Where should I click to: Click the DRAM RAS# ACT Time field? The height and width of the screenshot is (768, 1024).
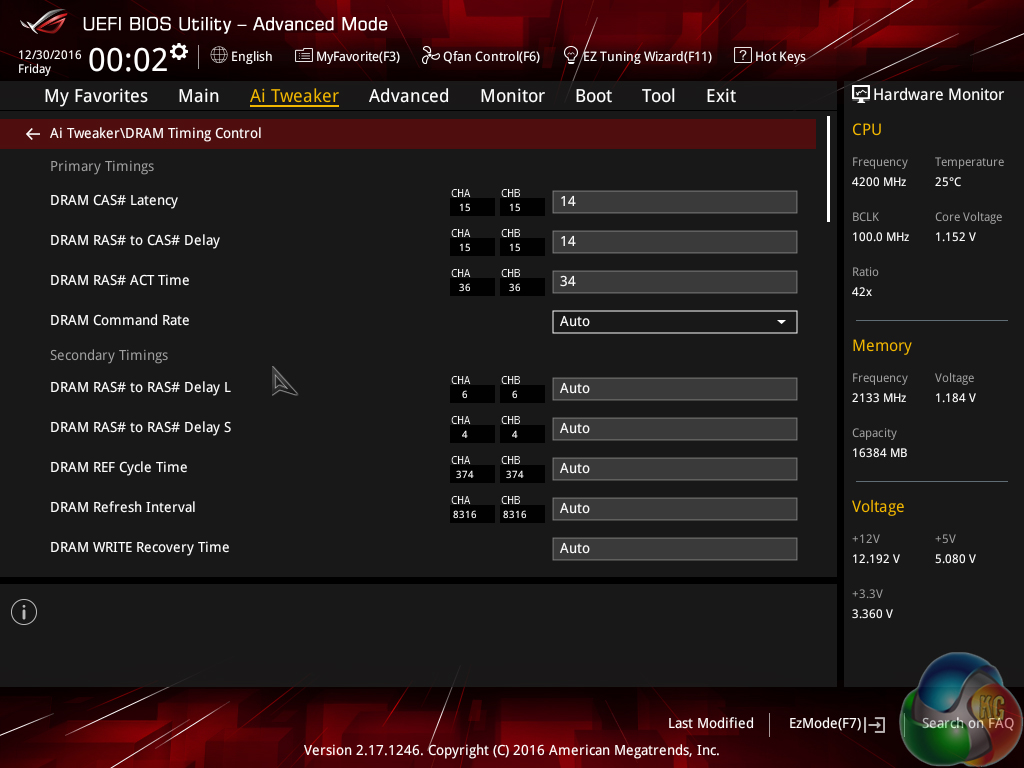pyautogui.click(x=674, y=281)
